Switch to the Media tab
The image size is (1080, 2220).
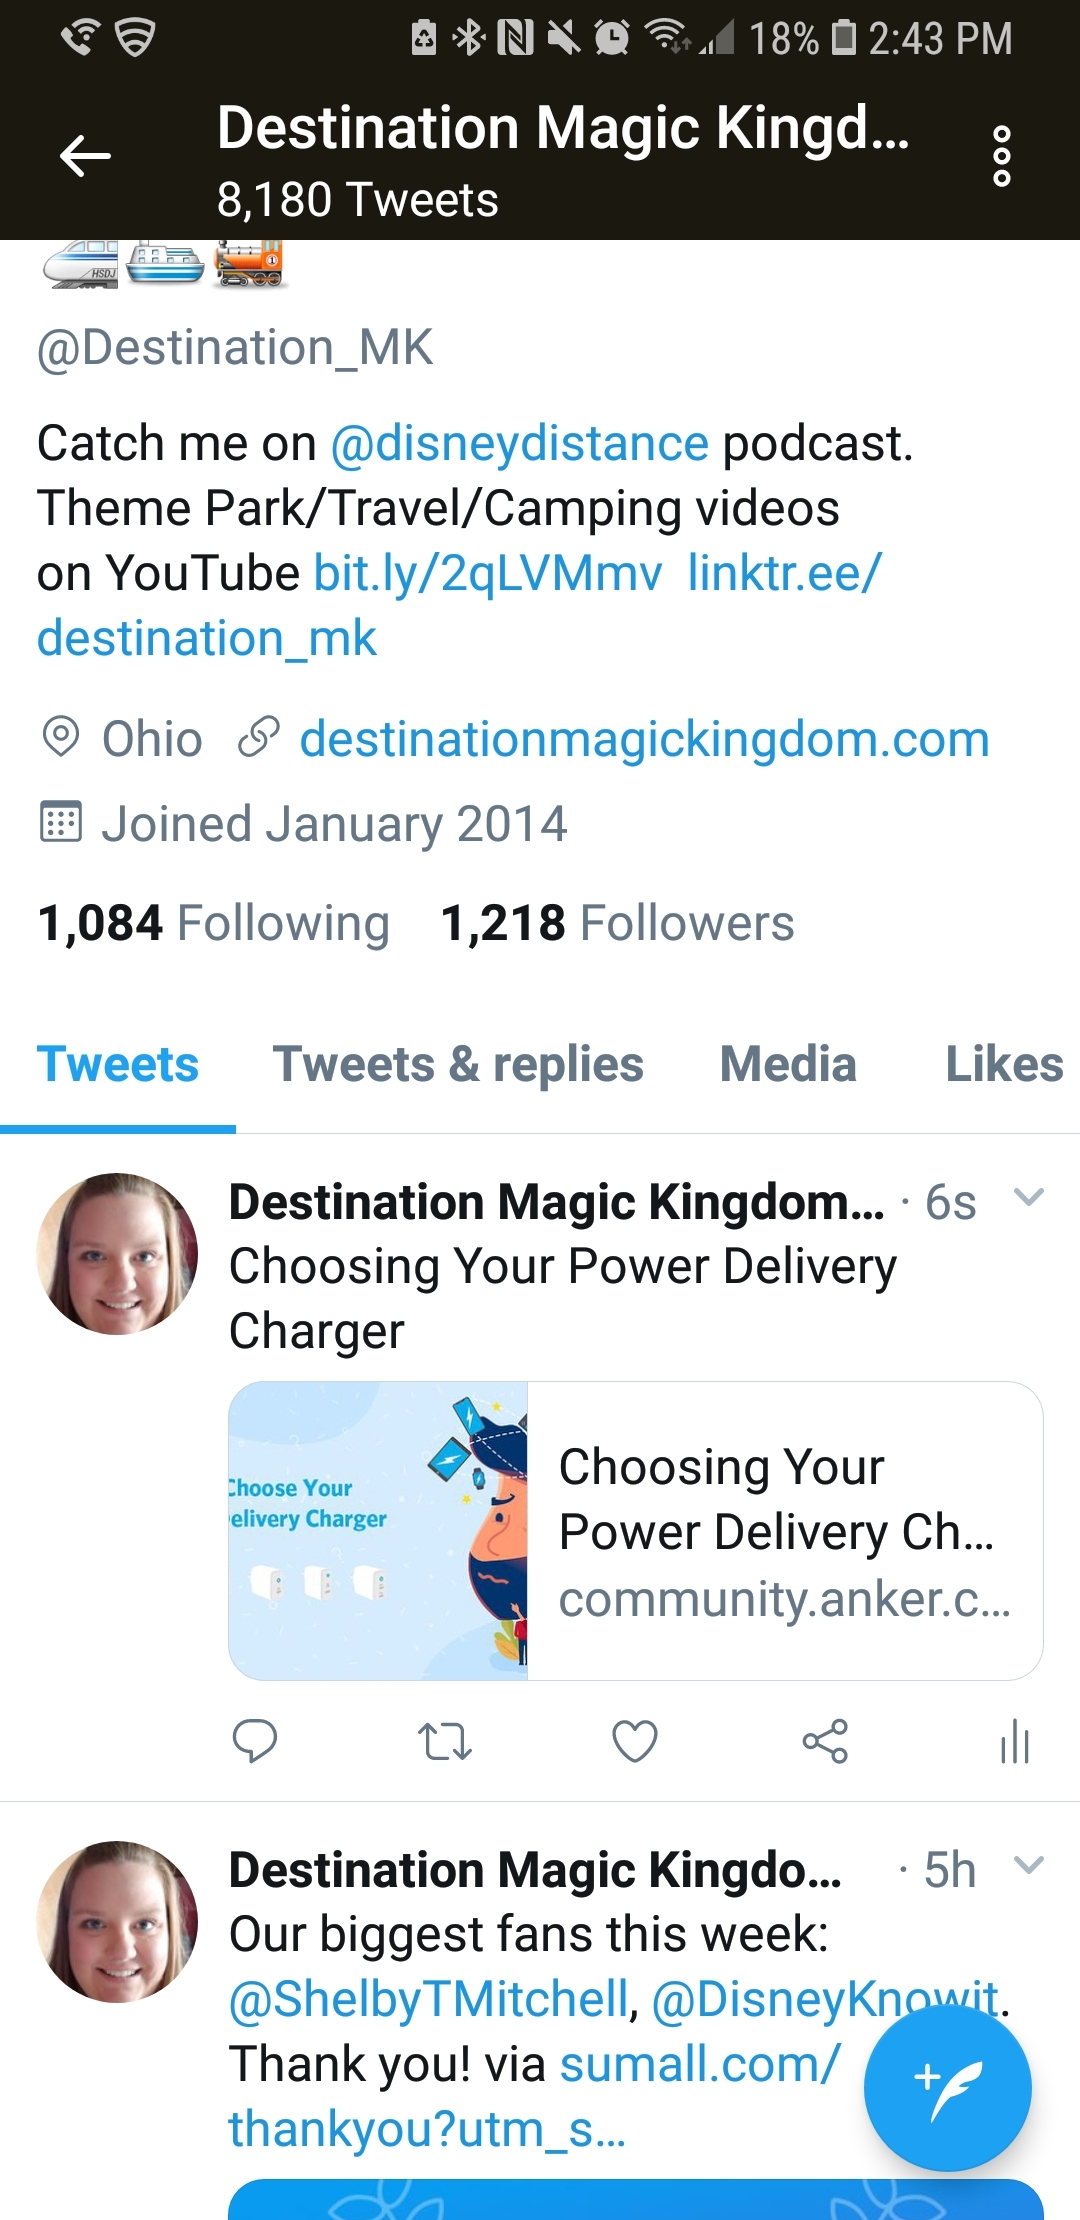pos(788,1064)
